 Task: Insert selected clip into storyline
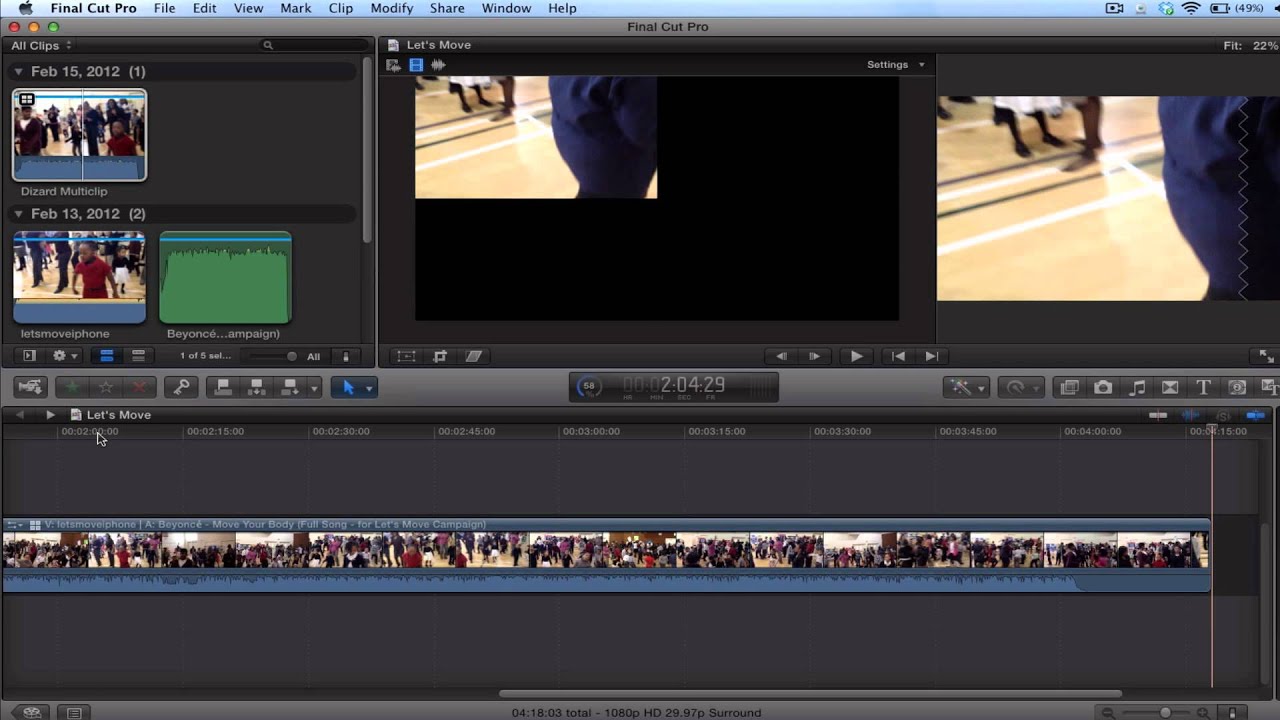pos(257,387)
